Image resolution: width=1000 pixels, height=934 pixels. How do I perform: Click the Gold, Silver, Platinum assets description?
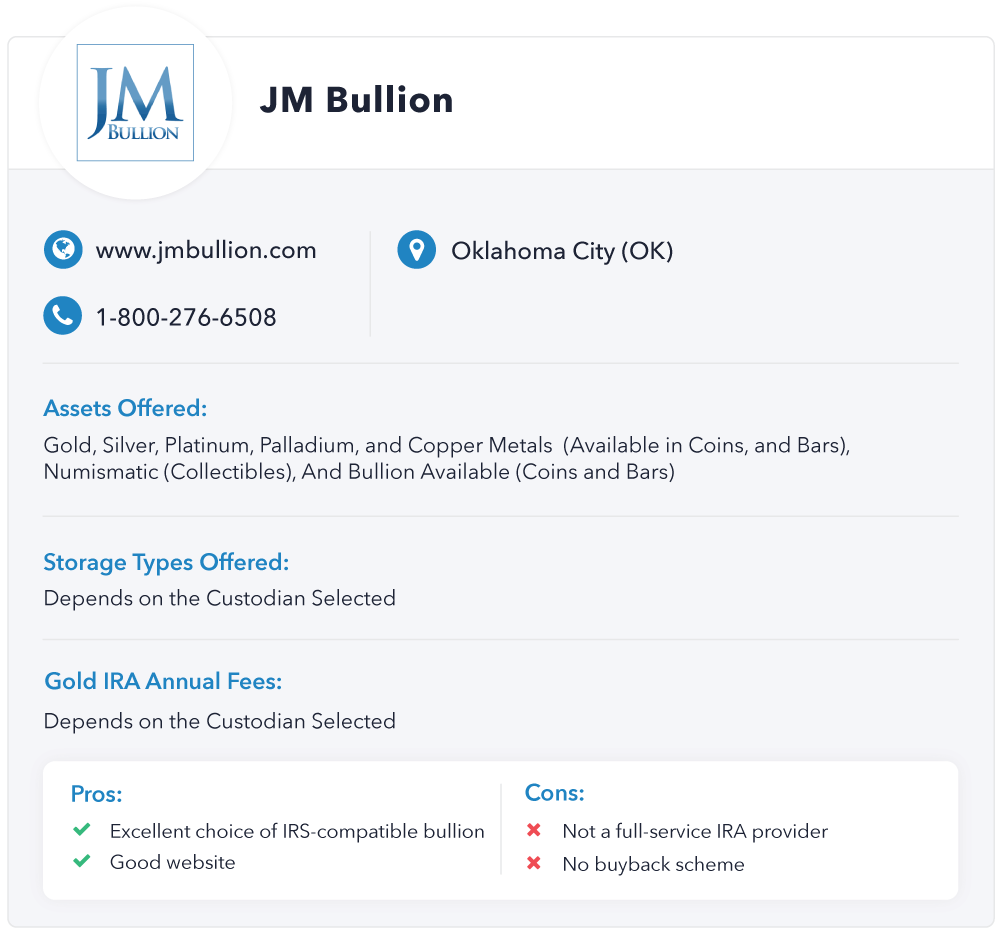click(447, 458)
